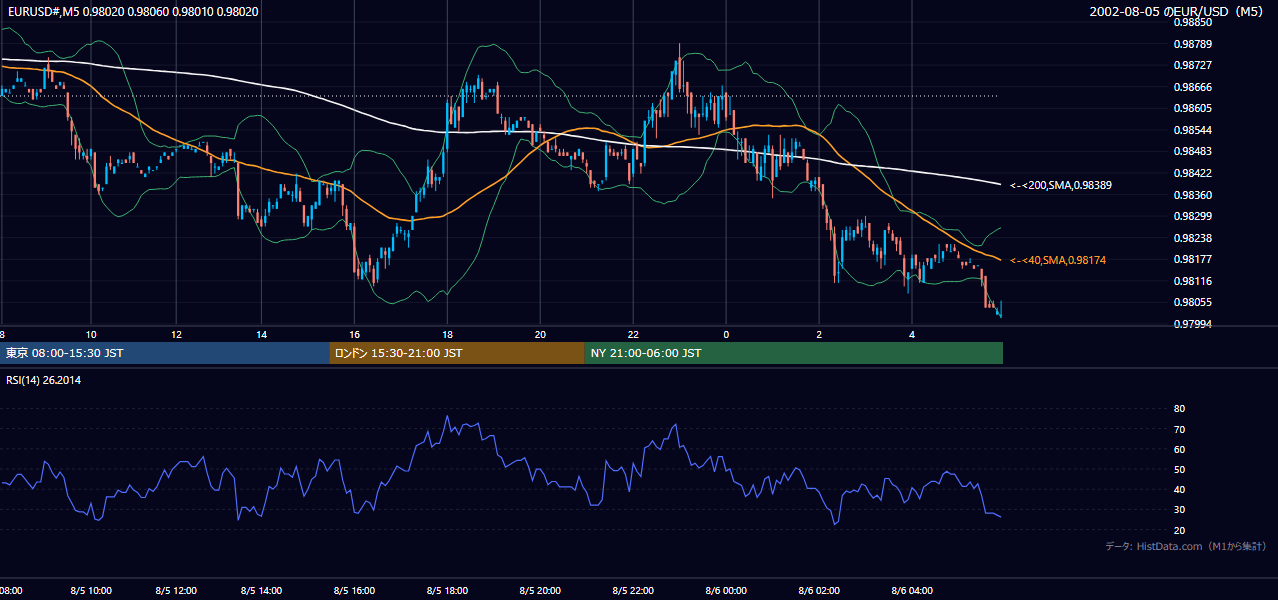Click the RSI 50 level label

tap(1179, 469)
